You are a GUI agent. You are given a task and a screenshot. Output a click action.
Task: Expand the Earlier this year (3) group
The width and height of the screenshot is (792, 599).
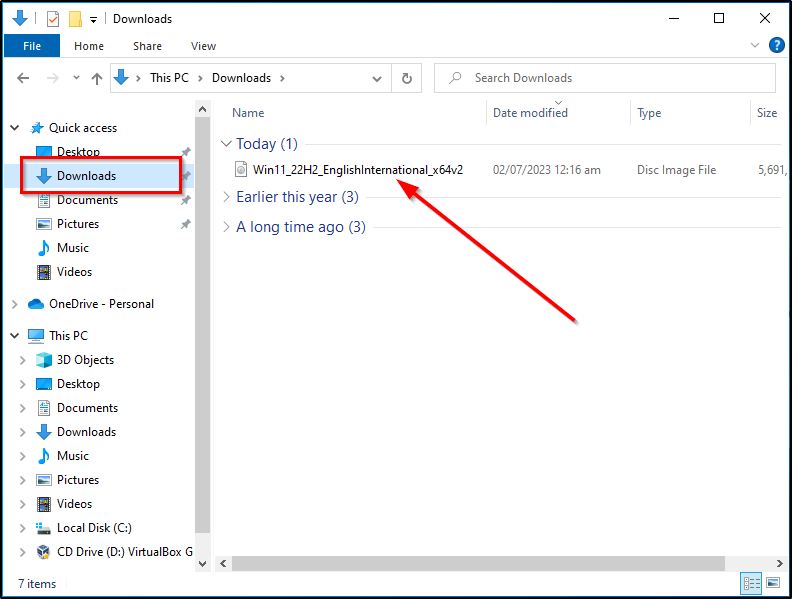click(226, 197)
